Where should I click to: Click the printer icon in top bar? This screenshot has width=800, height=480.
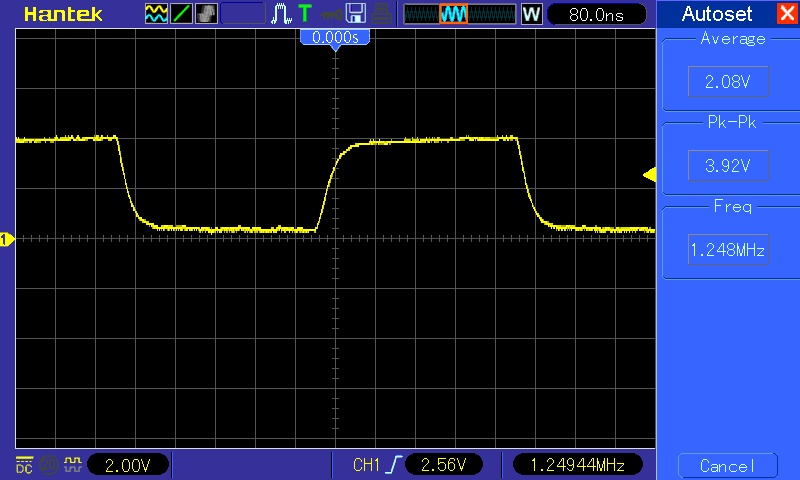381,14
